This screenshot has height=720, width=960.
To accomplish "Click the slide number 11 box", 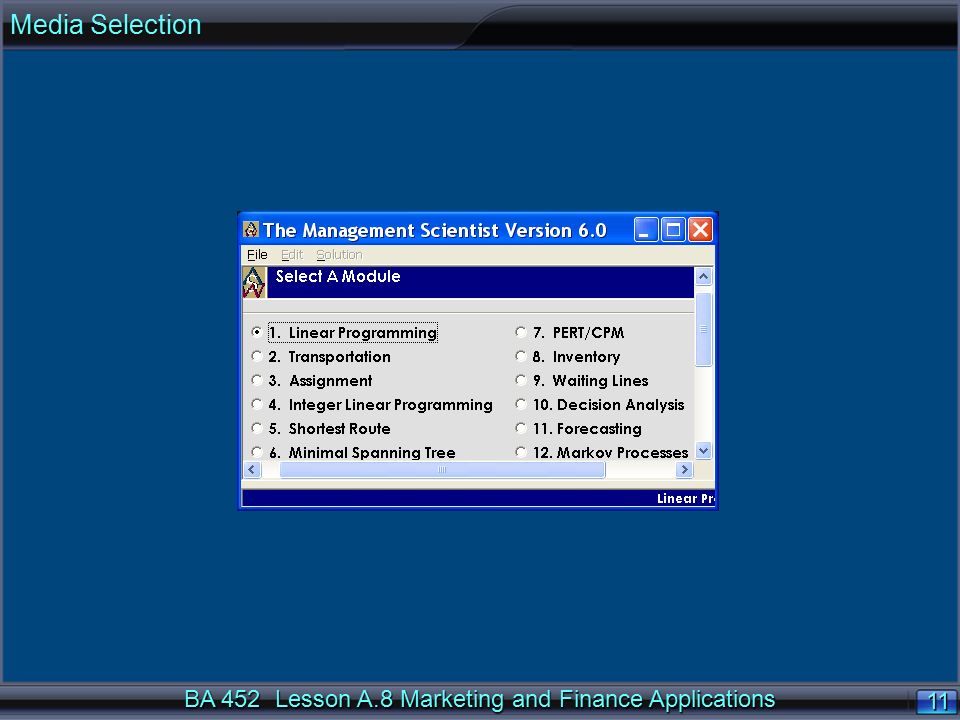I will click(937, 701).
